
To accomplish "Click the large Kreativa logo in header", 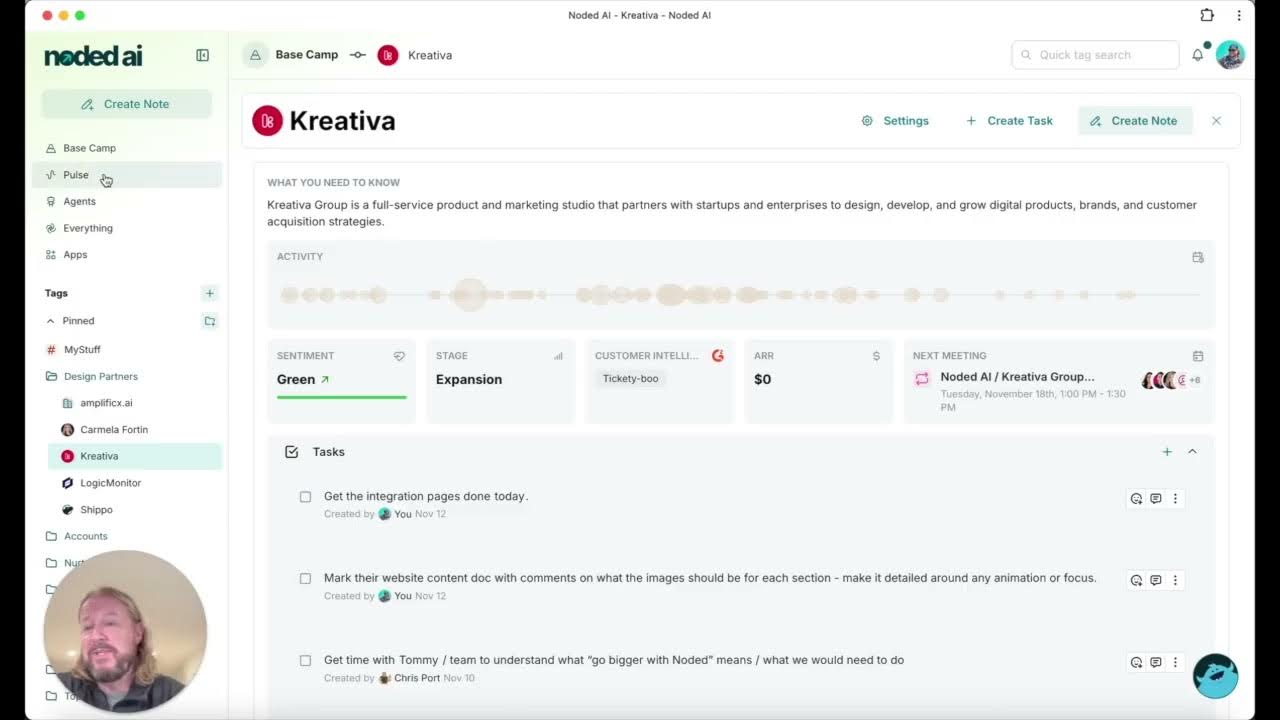I will [267, 121].
